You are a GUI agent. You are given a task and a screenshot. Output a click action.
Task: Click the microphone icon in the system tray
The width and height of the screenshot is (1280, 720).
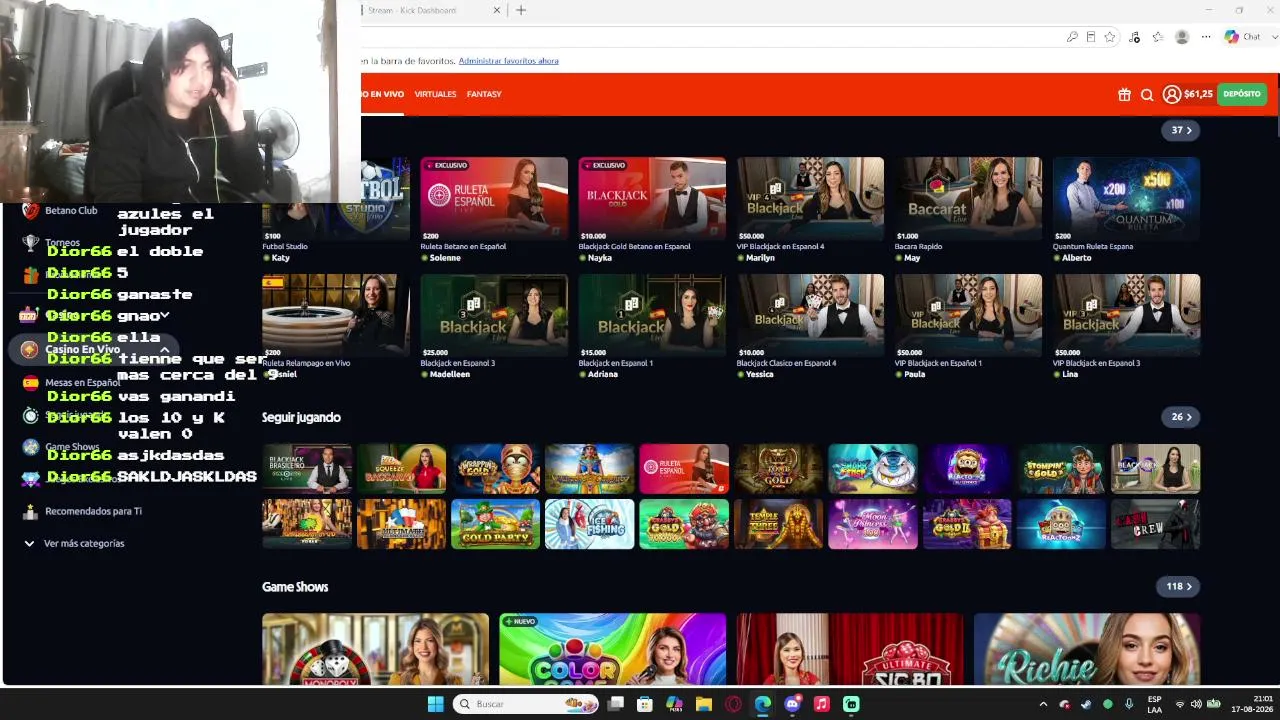pos(1129,704)
